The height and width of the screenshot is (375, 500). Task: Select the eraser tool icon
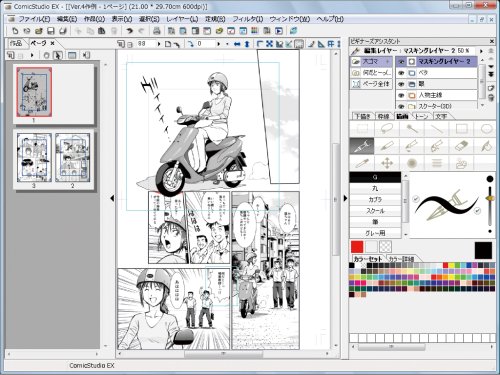[x=461, y=146]
